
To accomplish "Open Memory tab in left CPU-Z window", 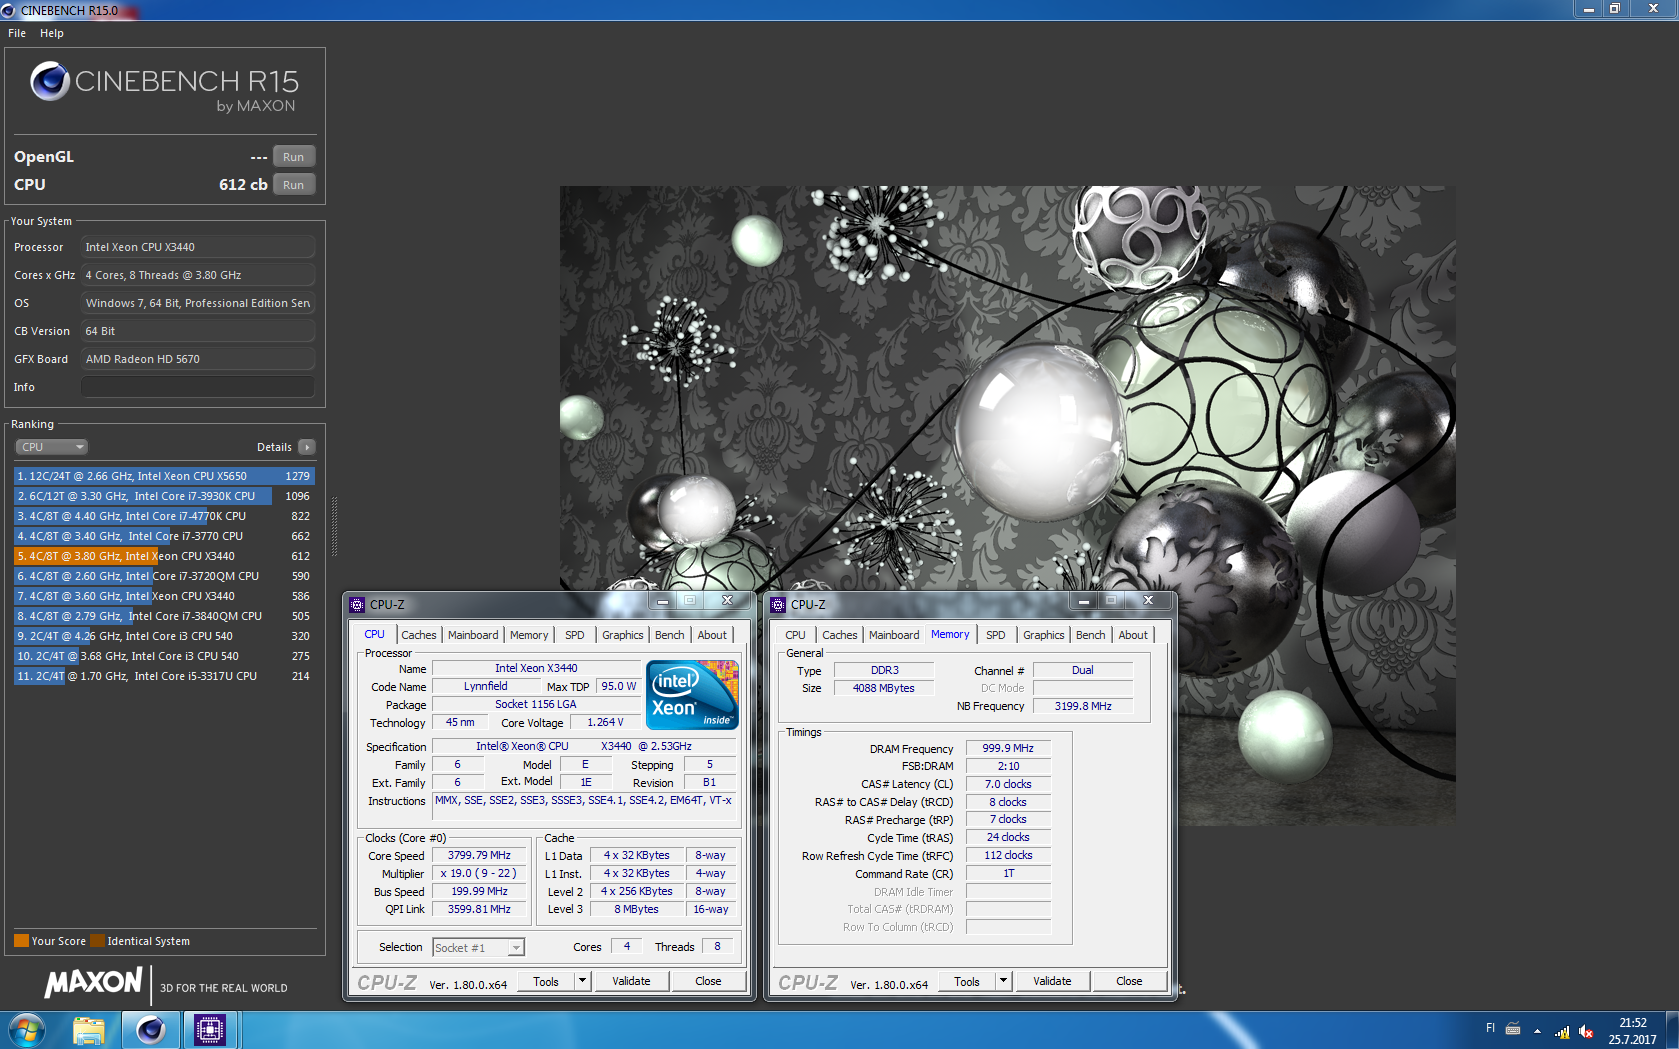I will click(x=529, y=635).
